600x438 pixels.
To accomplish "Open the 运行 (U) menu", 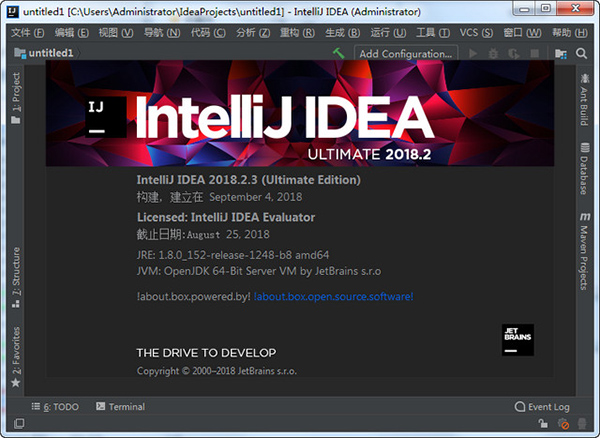I will 388,33.
